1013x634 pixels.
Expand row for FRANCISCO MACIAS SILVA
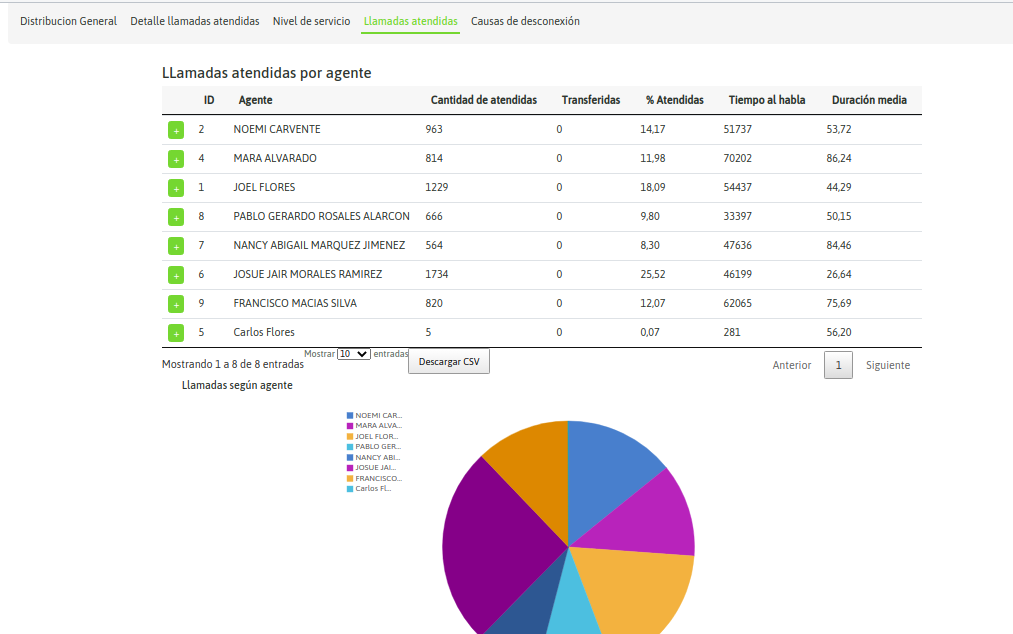pos(176,304)
